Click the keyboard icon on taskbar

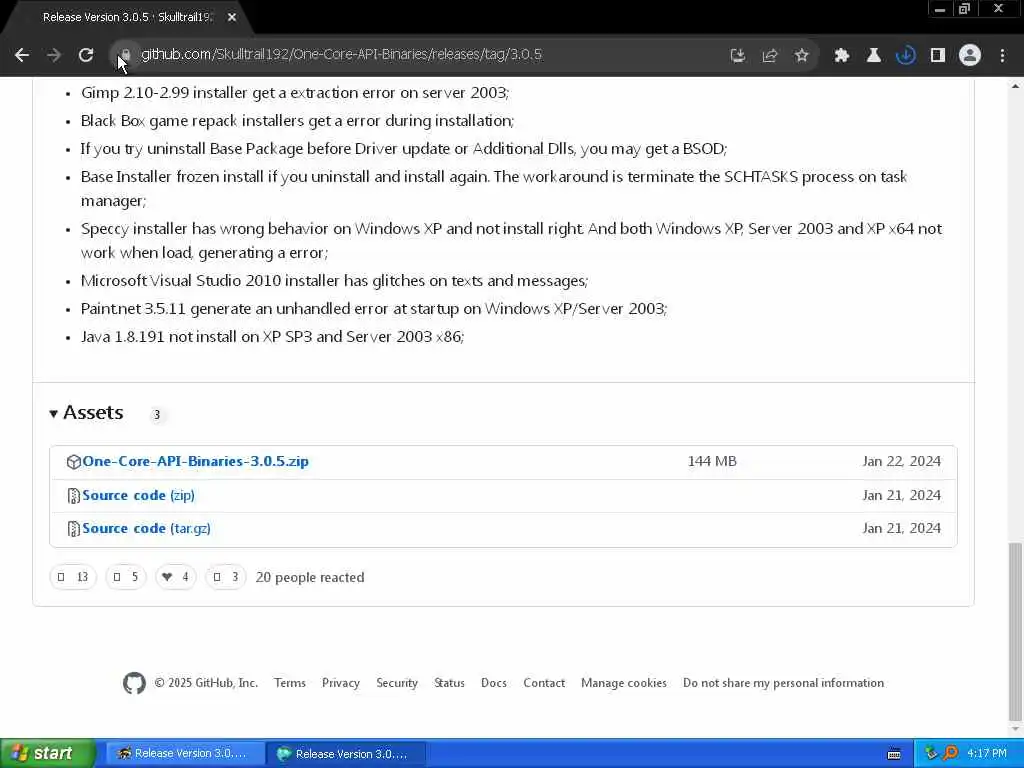[894, 754]
